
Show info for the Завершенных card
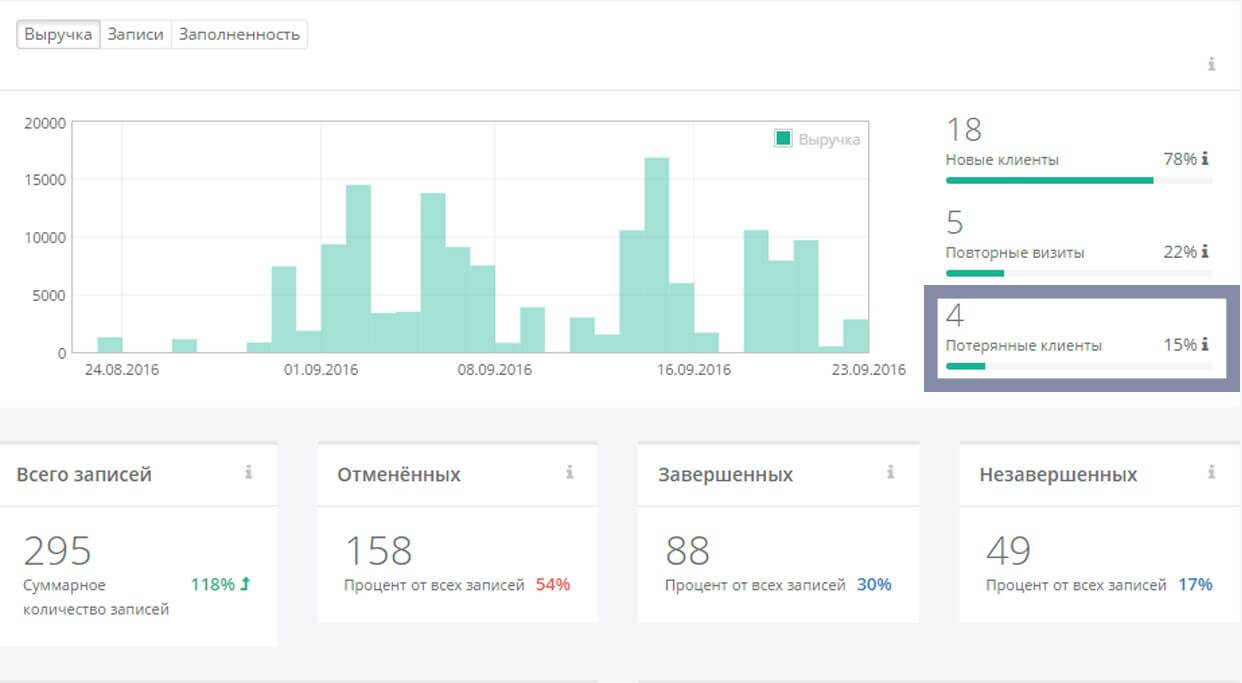point(890,472)
